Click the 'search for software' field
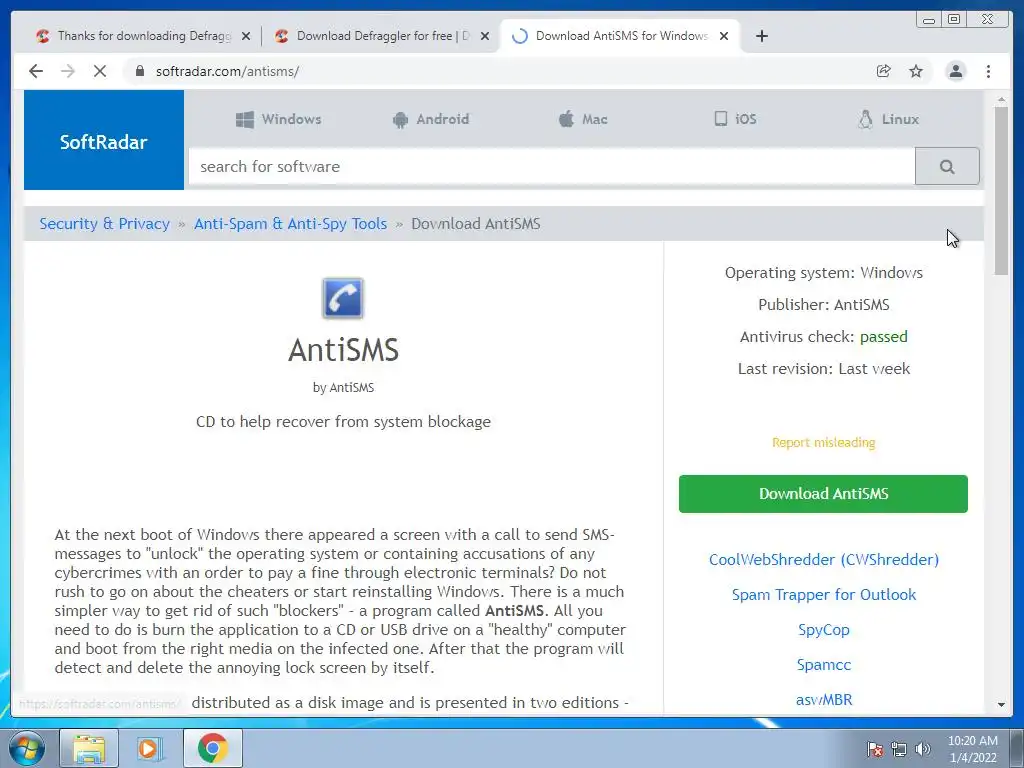Viewport: 1024px width, 768px height. tap(552, 167)
